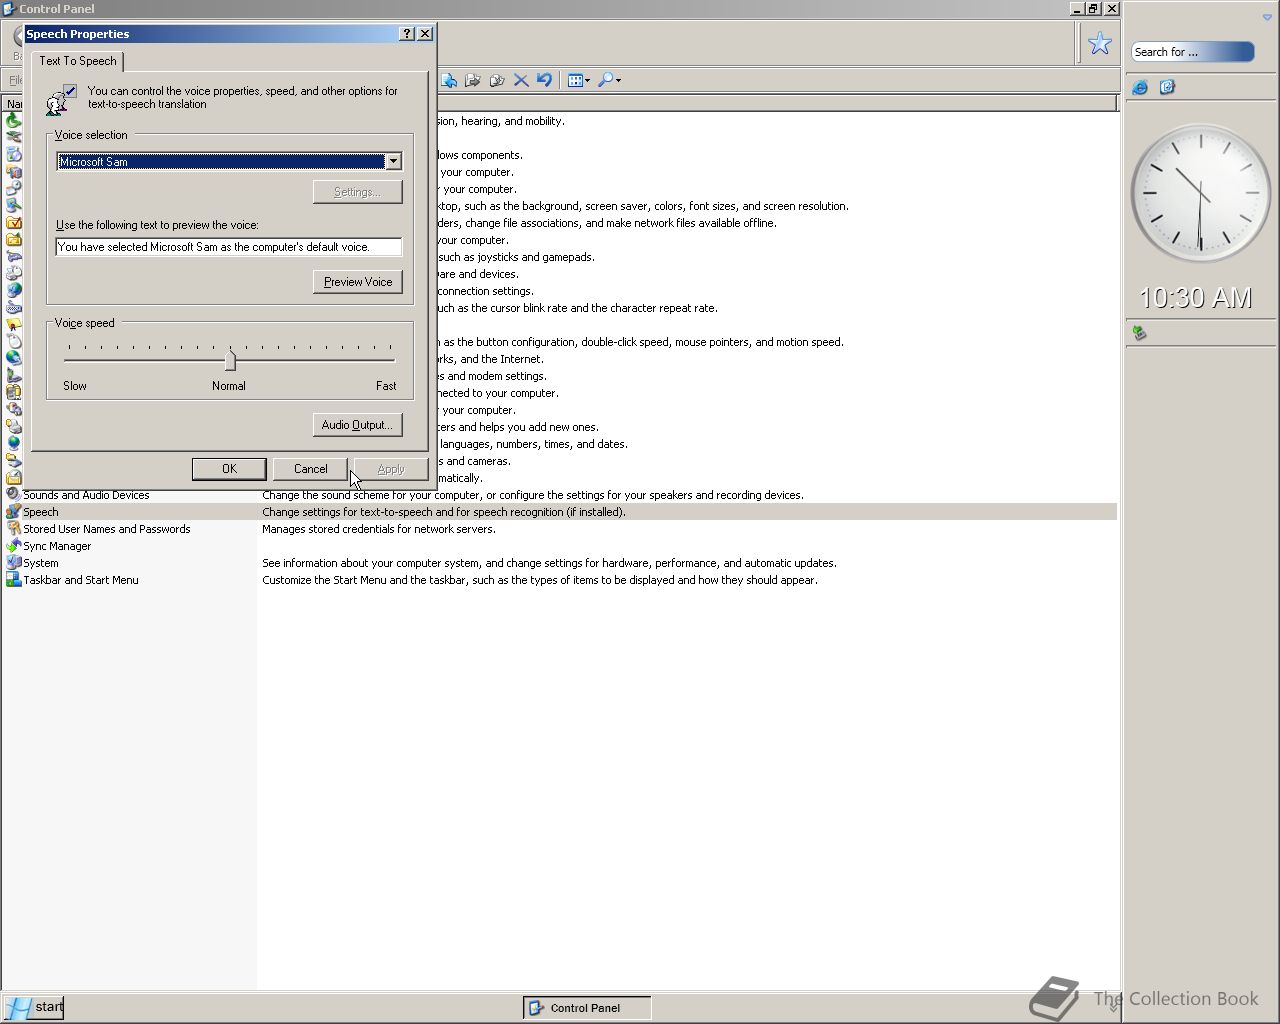Click the Taskbar and Start Menu icon

pos(13,580)
